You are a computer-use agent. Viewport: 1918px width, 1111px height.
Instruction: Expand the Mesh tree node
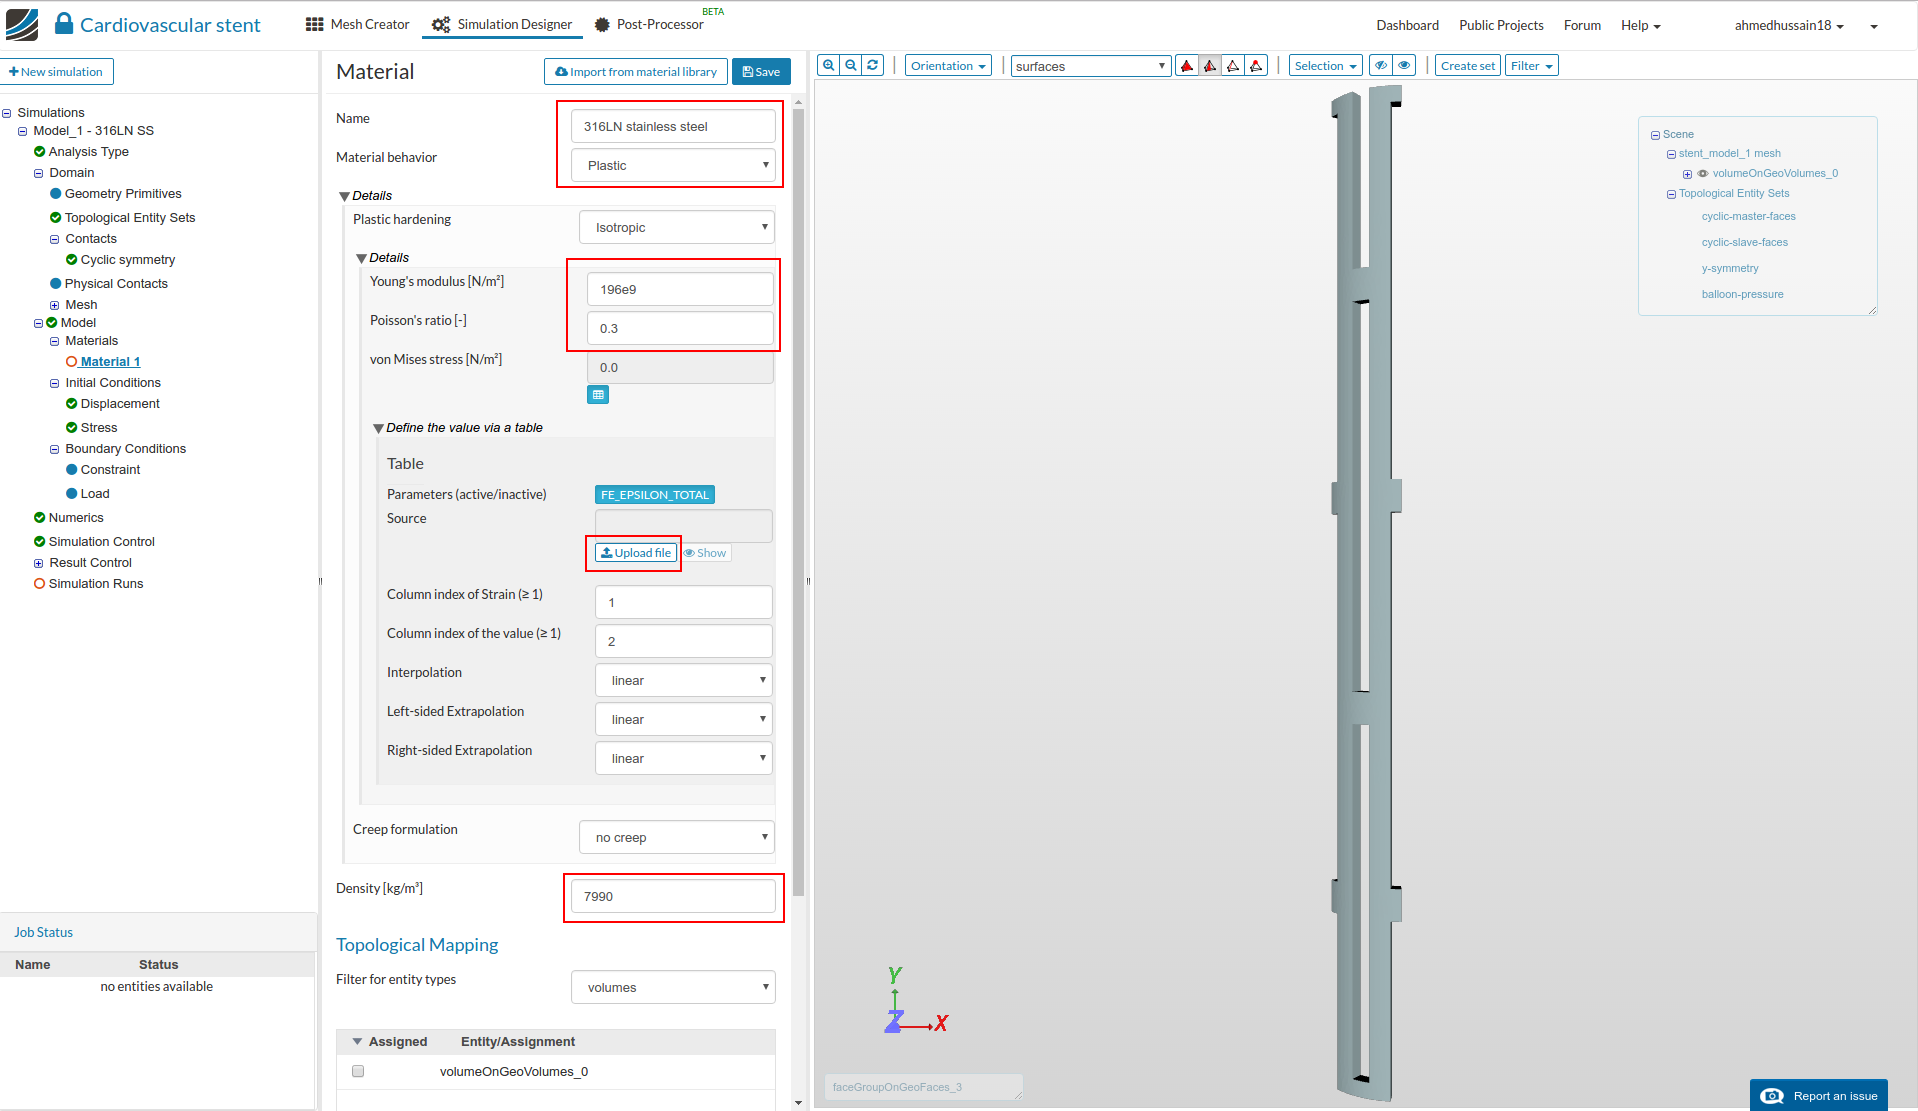pyautogui.click(x=55, y=306)
